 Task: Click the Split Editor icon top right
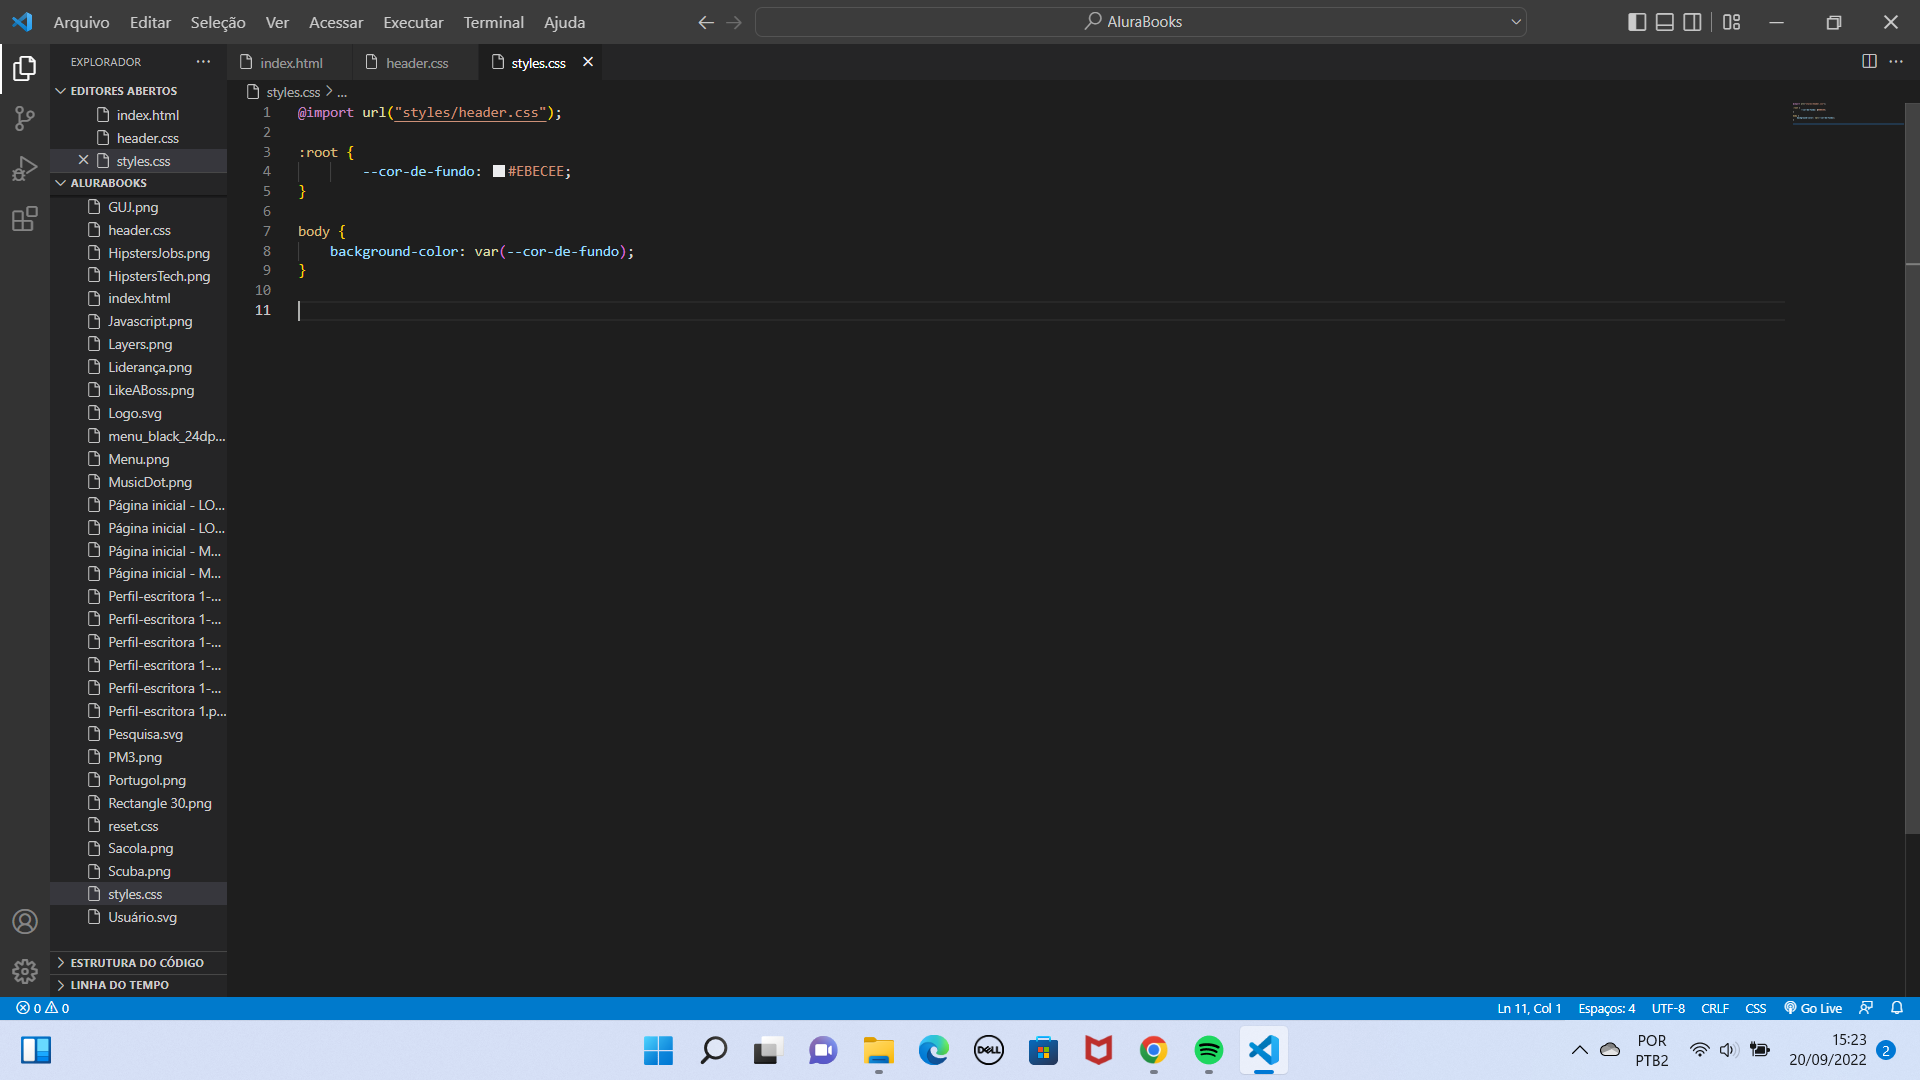point(1870,62)
